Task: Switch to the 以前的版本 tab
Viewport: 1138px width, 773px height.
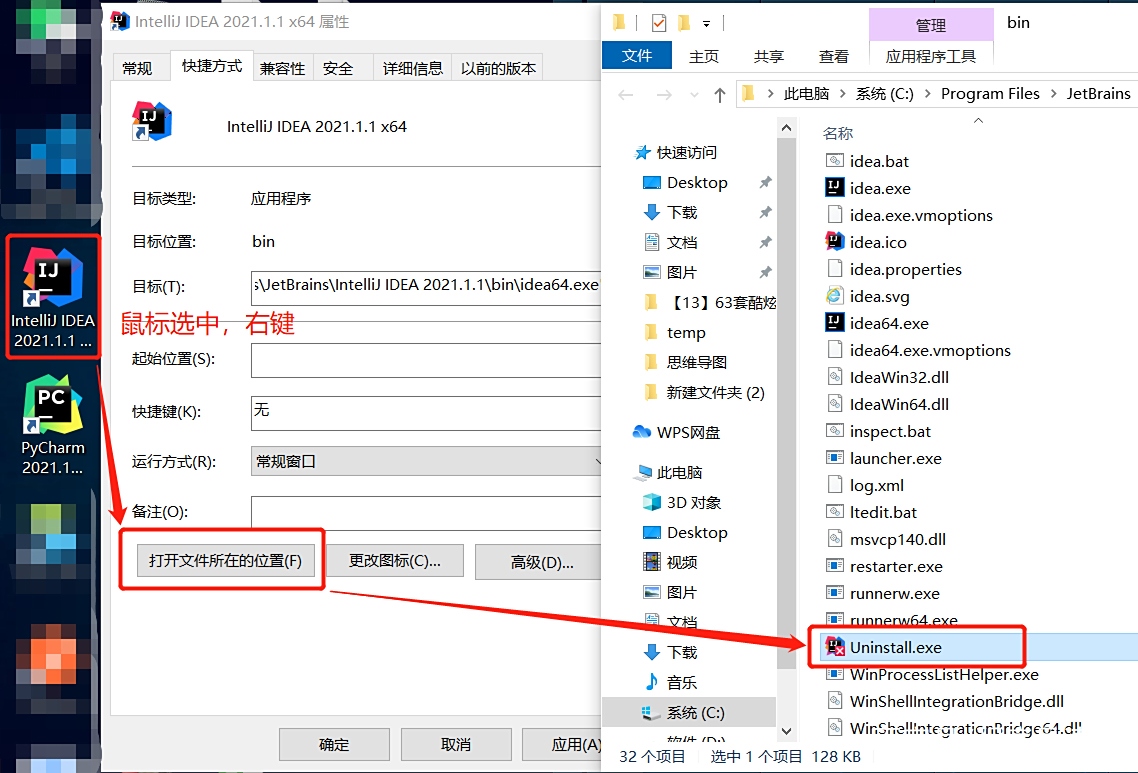Action: [498, 68]
